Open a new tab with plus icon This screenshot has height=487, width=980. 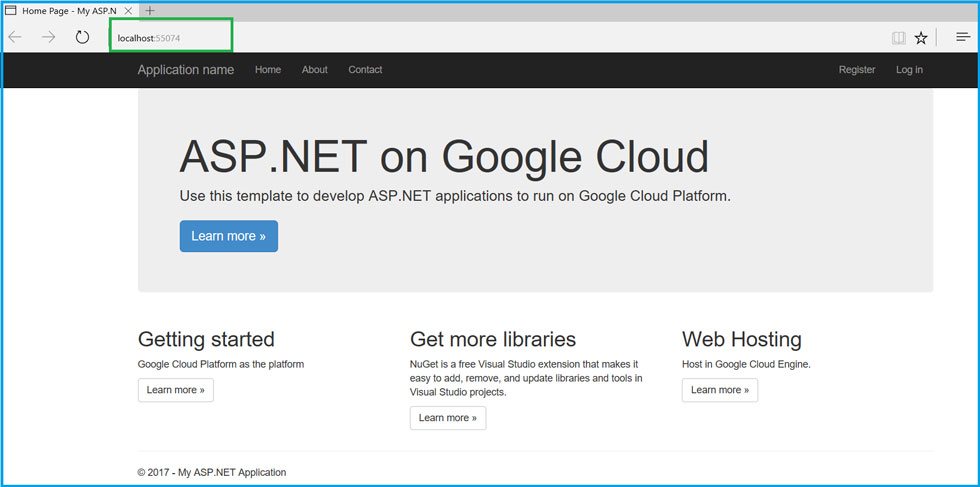pyautogui.click(x=149, y=11)
